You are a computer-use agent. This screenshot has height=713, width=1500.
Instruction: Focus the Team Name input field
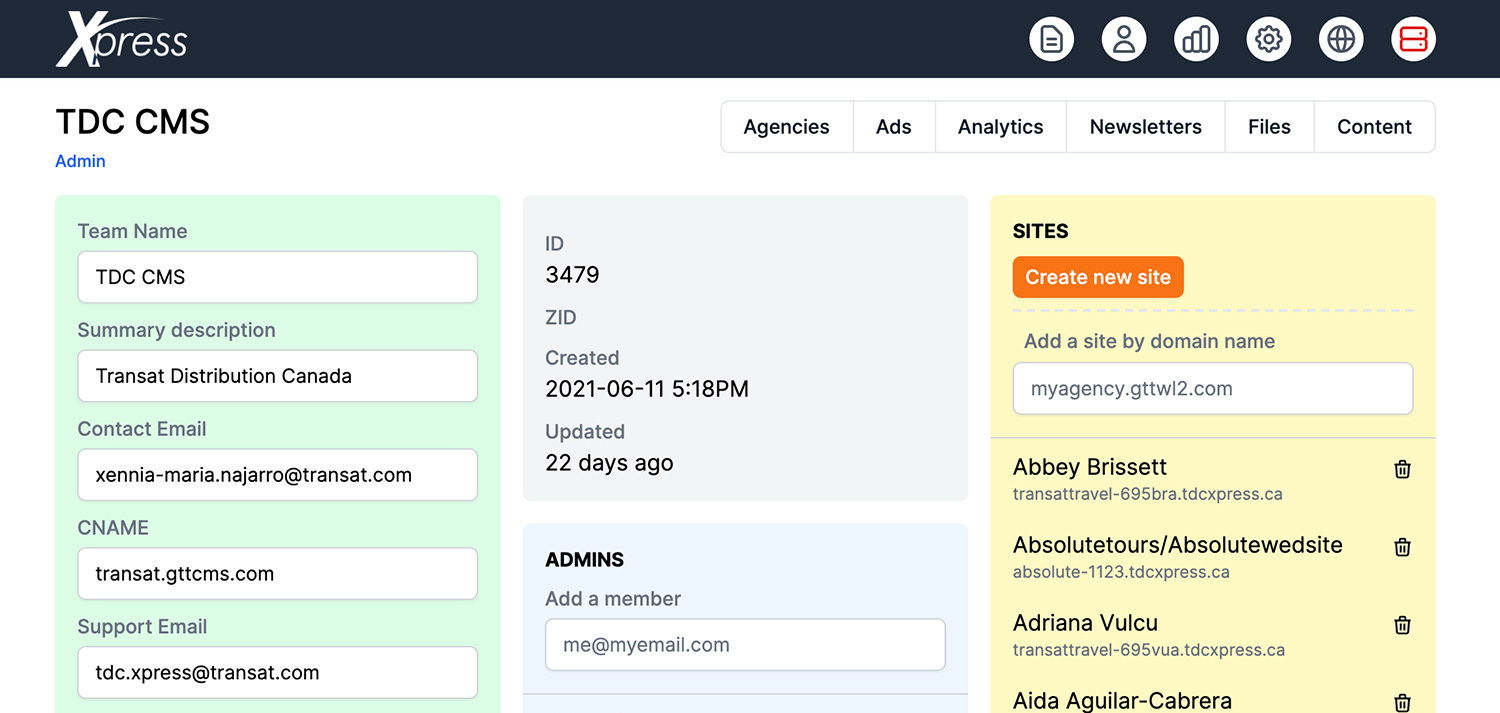click(x=277, y=277)
